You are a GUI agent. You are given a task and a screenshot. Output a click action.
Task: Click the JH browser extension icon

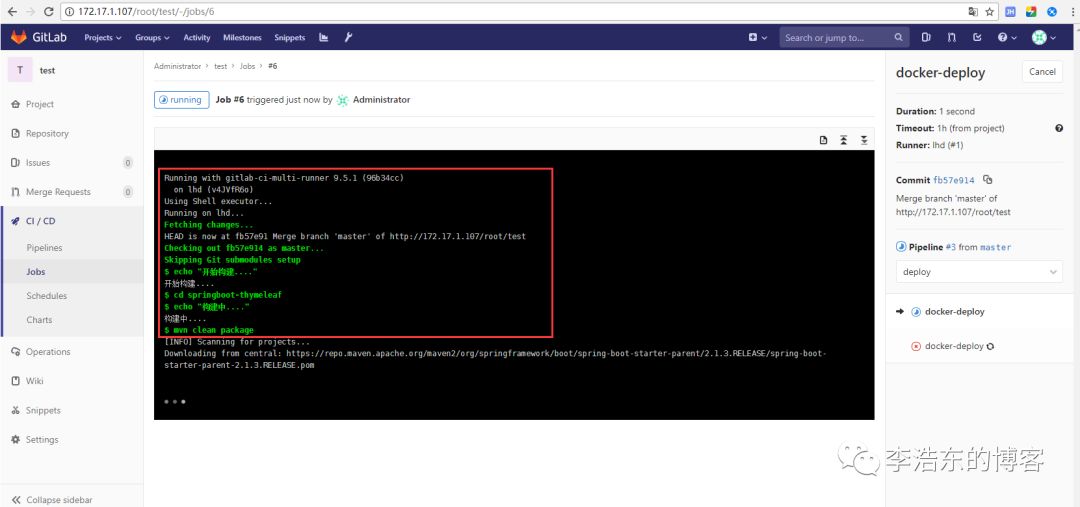[x=1010, y=12]
